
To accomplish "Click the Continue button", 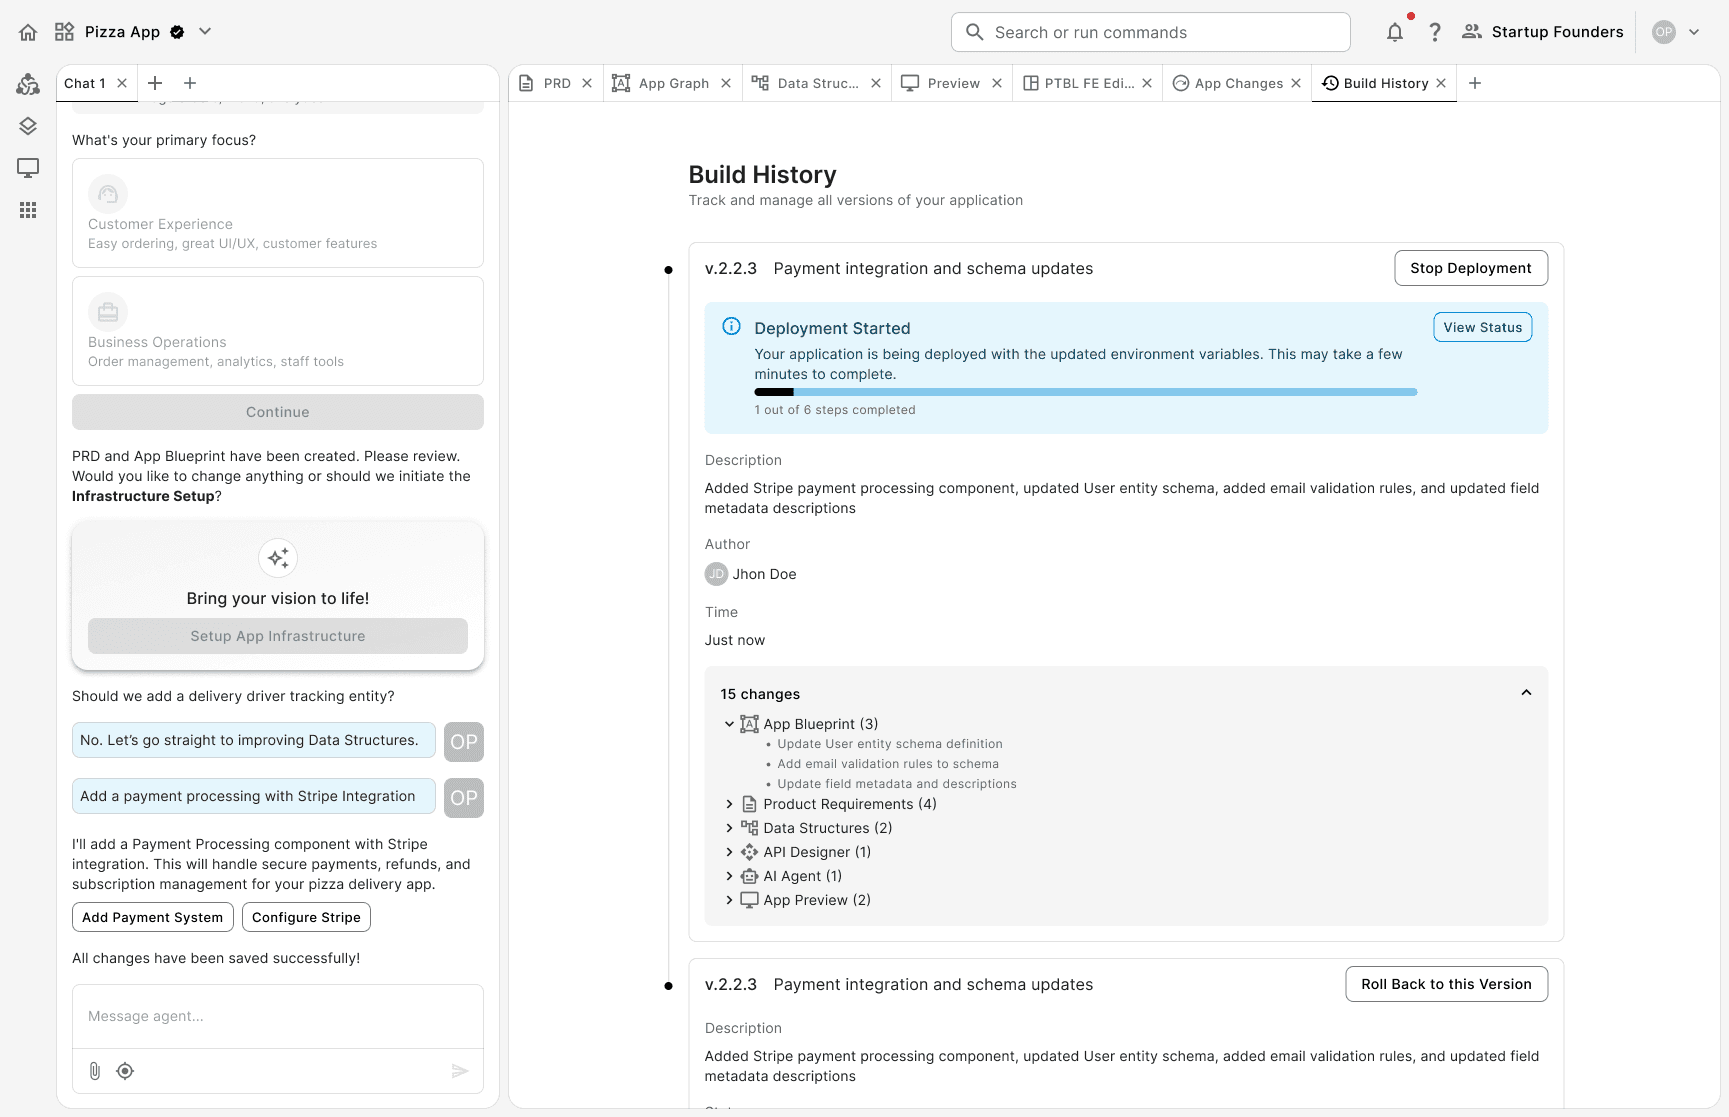I will pos(278,412).
